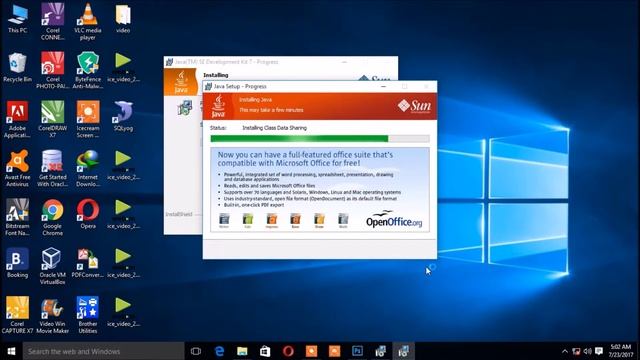This screenshot has width=640, height=360.
Task: Select Internet Download Manager icon
Action: point(88,168)
